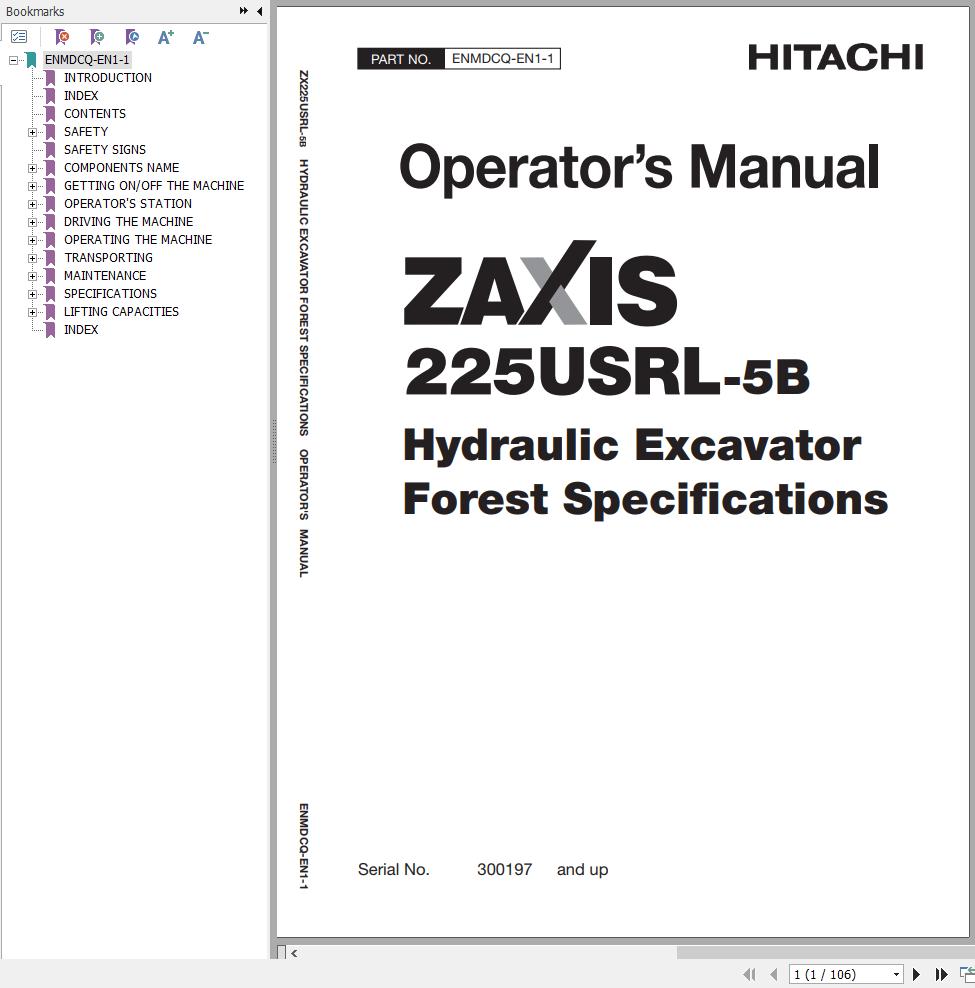975x988 pixels.
Task: Expand the SPECIFICATIONS bookmark
Action: pos(32,294)
